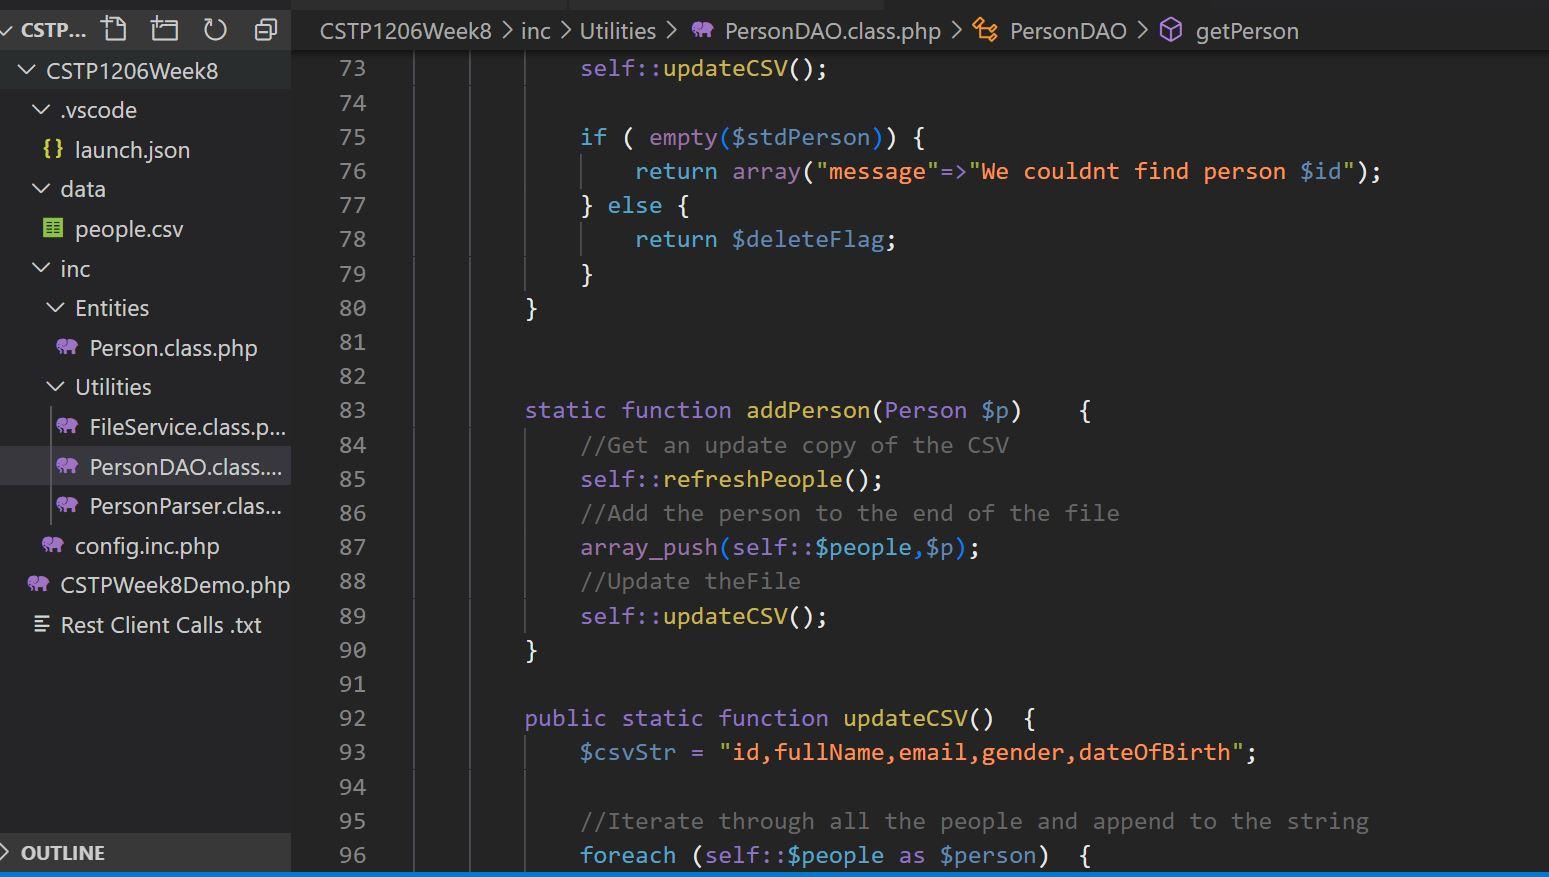This screenshot has width=1549, height=877.
Task: Collapse the inc folder
Action: click(x=41, y=268)
